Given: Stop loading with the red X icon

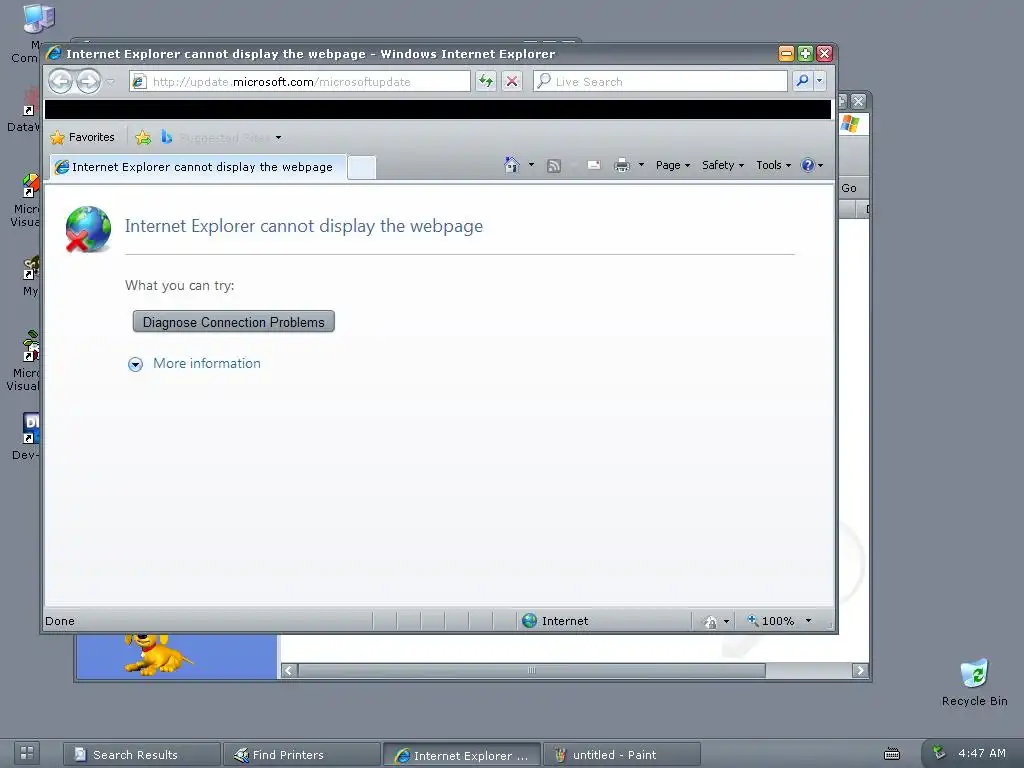Looking at the screenshot, I should tap(512, 82).
